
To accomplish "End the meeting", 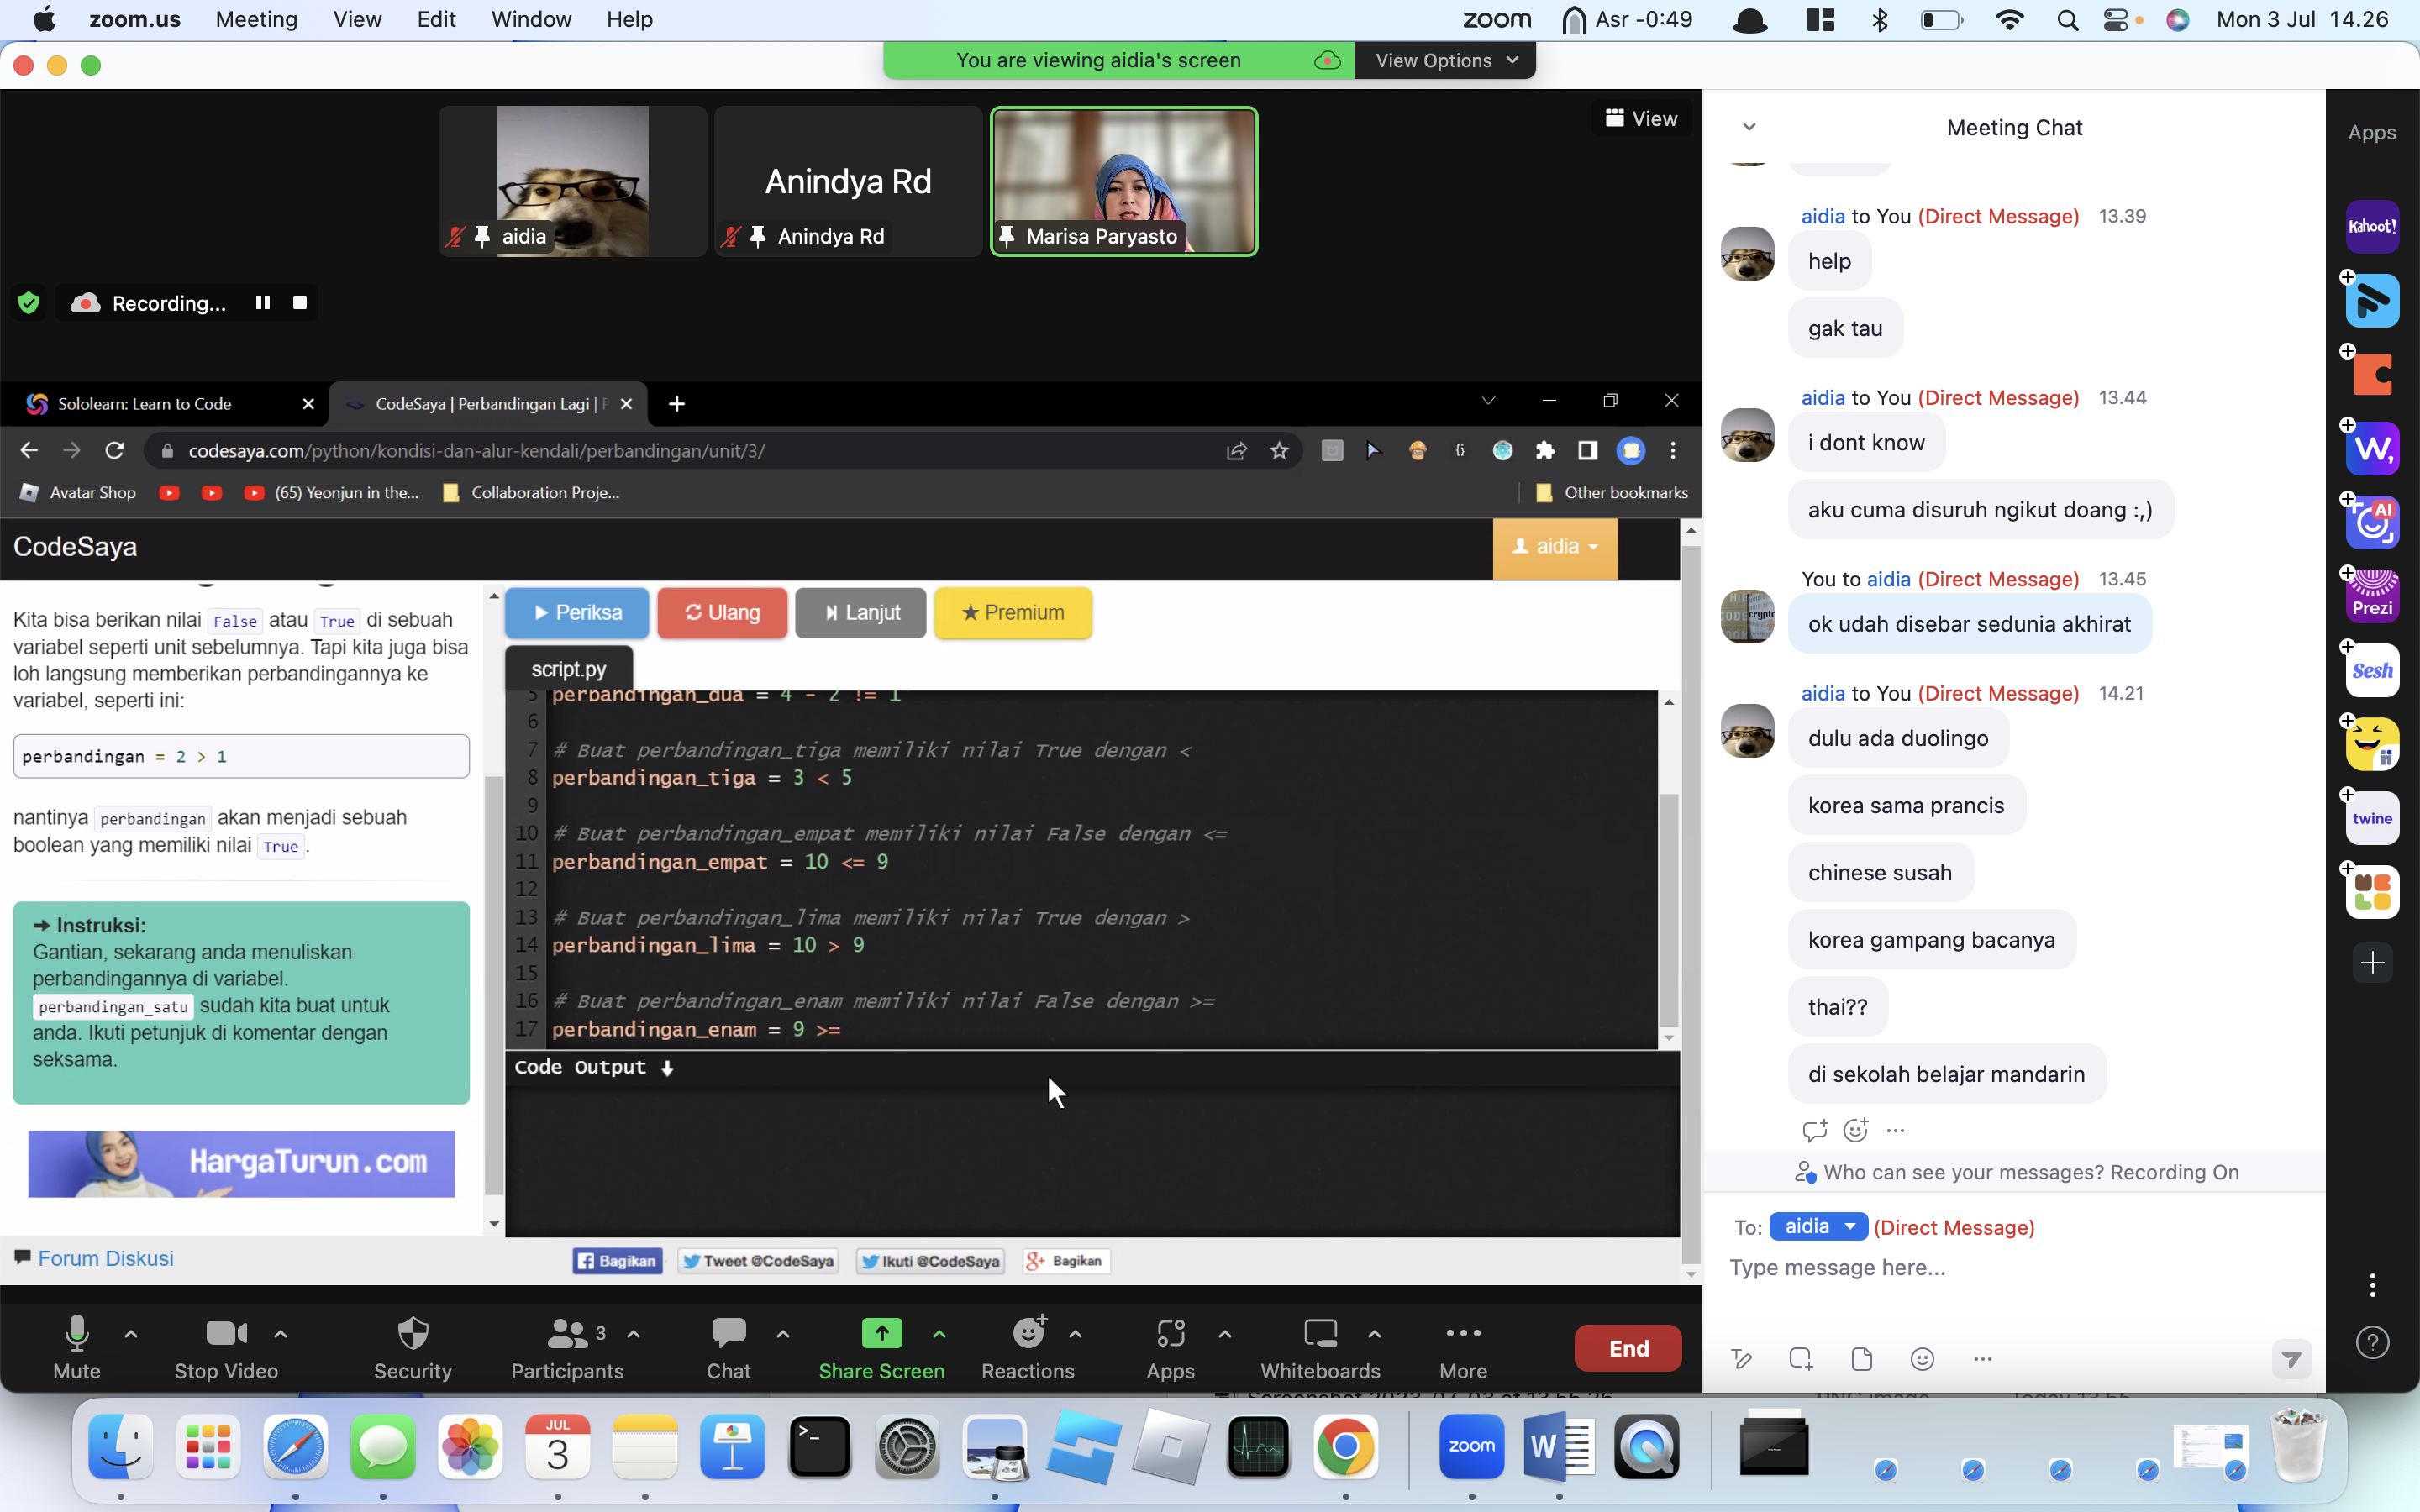I will click(1628, 1348).
